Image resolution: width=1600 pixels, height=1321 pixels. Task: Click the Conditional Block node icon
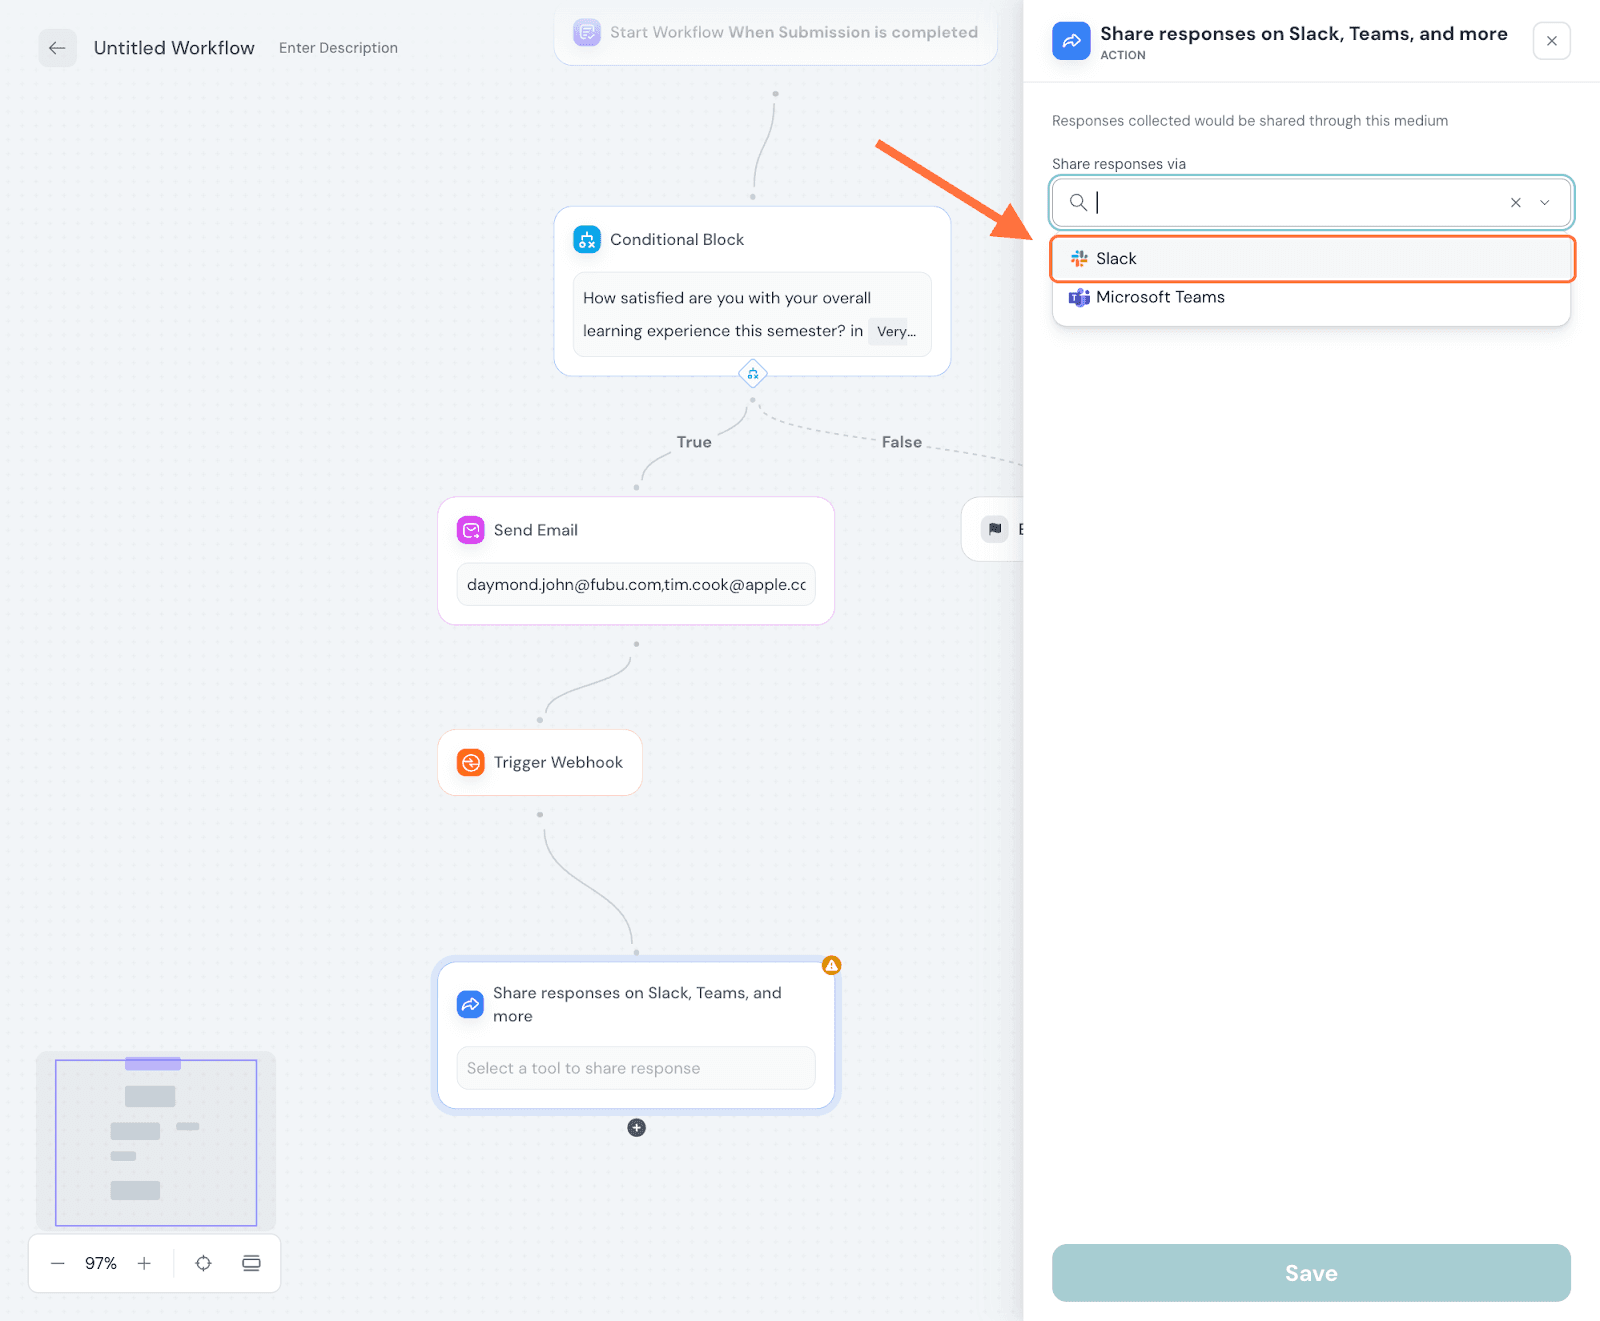pos(587,240)
